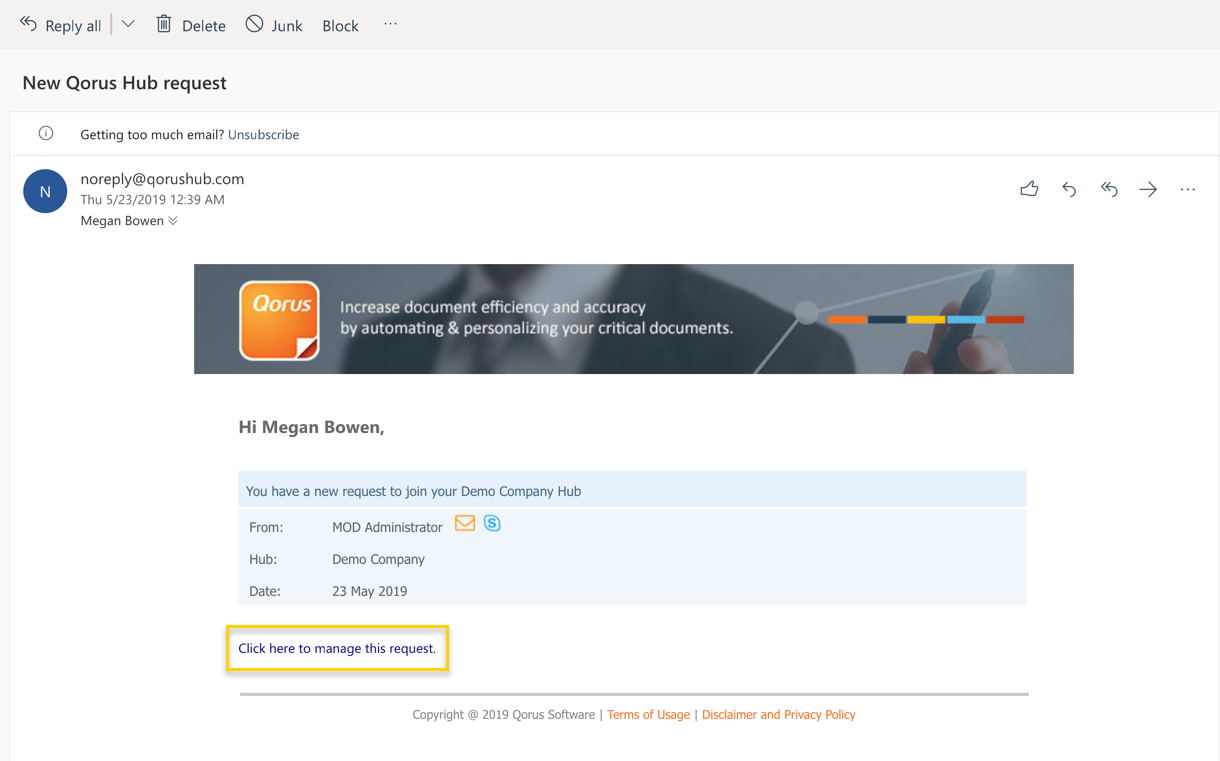Image resolution: width=1220 pixels, height=761 pixels.
Task: Select the subject New Qorus Hub request
Action: click(125, 83)
